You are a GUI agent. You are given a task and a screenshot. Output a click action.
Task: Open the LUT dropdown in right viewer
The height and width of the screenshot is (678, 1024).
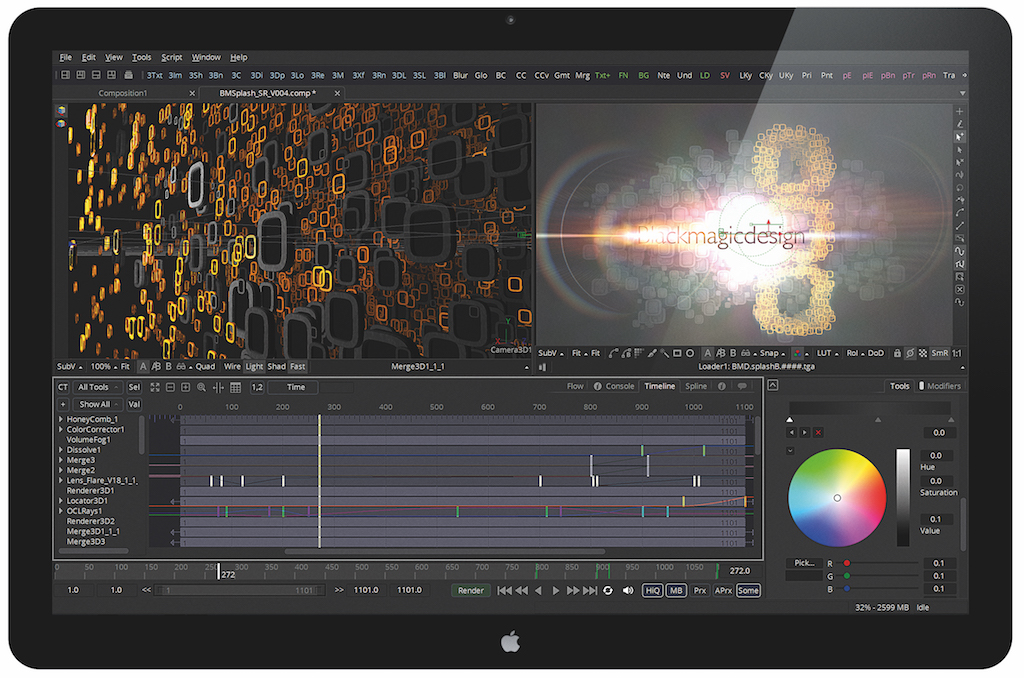click(827, 353)
